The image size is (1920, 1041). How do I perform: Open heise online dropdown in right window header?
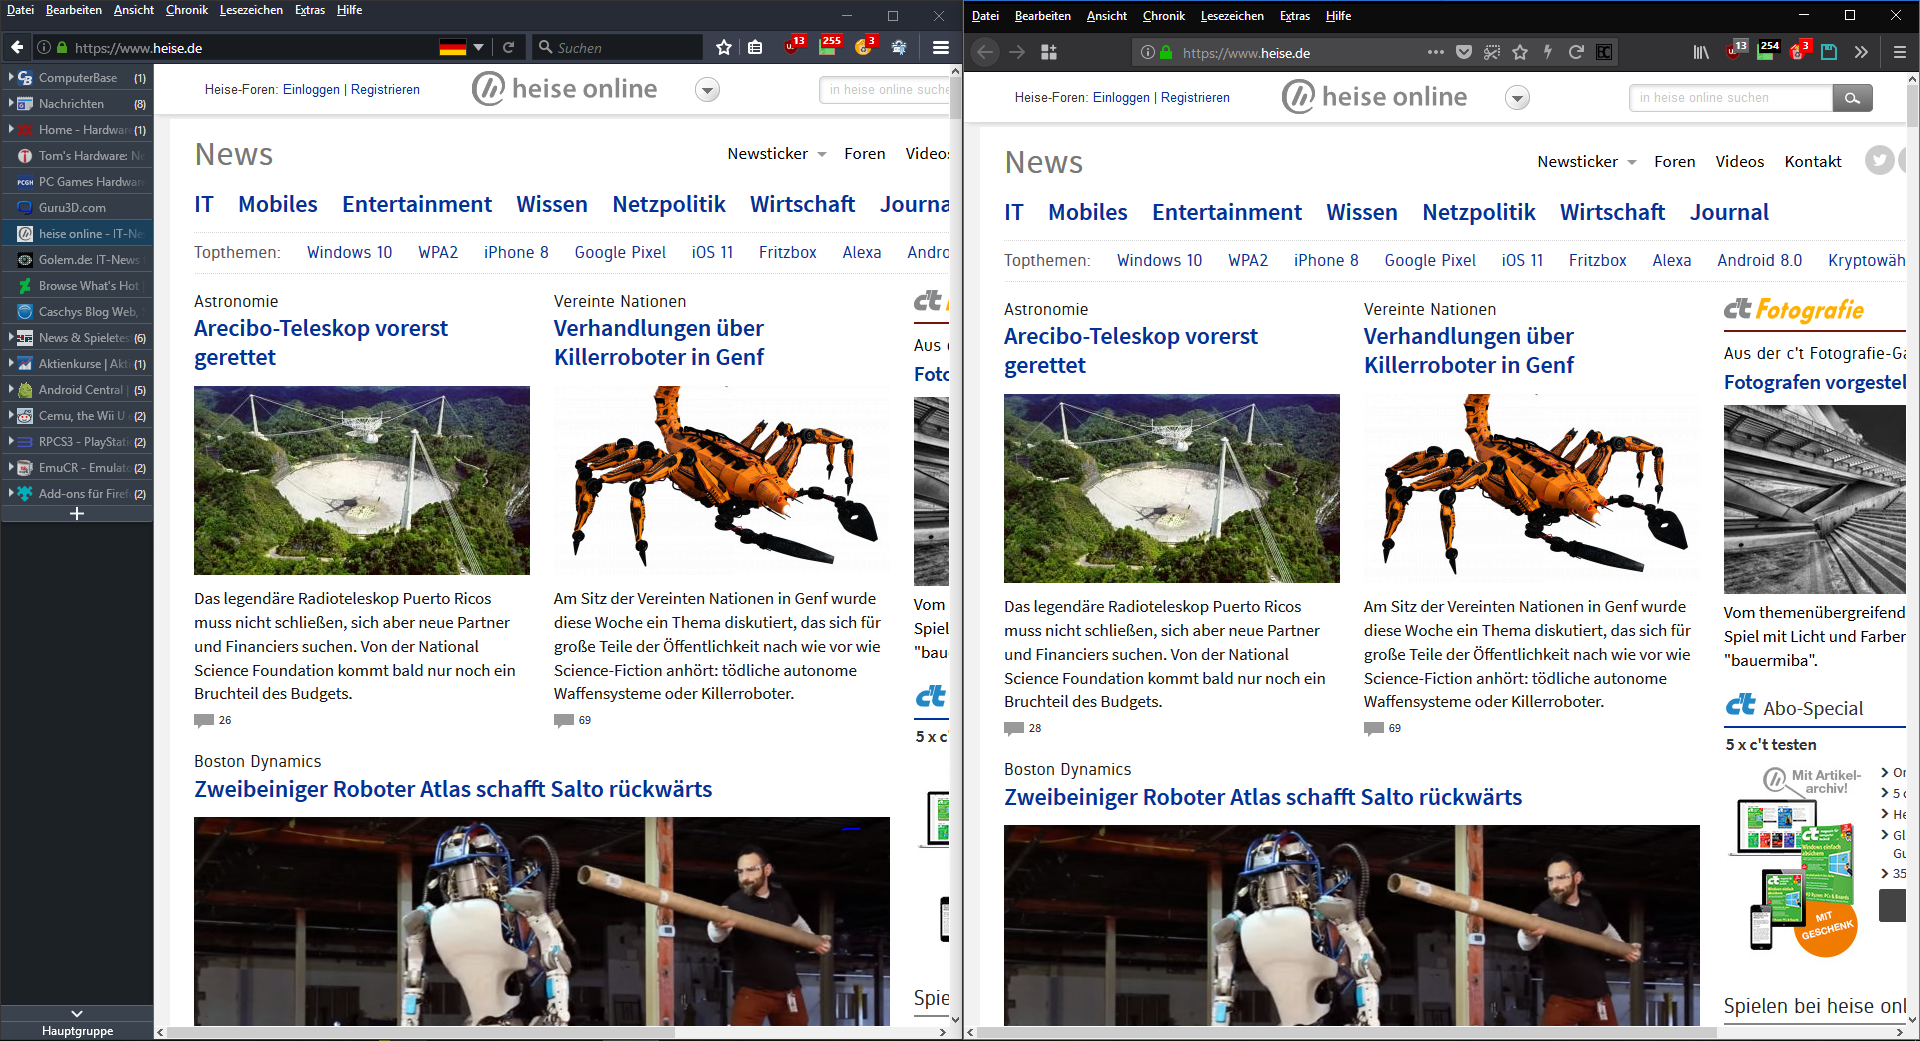point(1517,98)
